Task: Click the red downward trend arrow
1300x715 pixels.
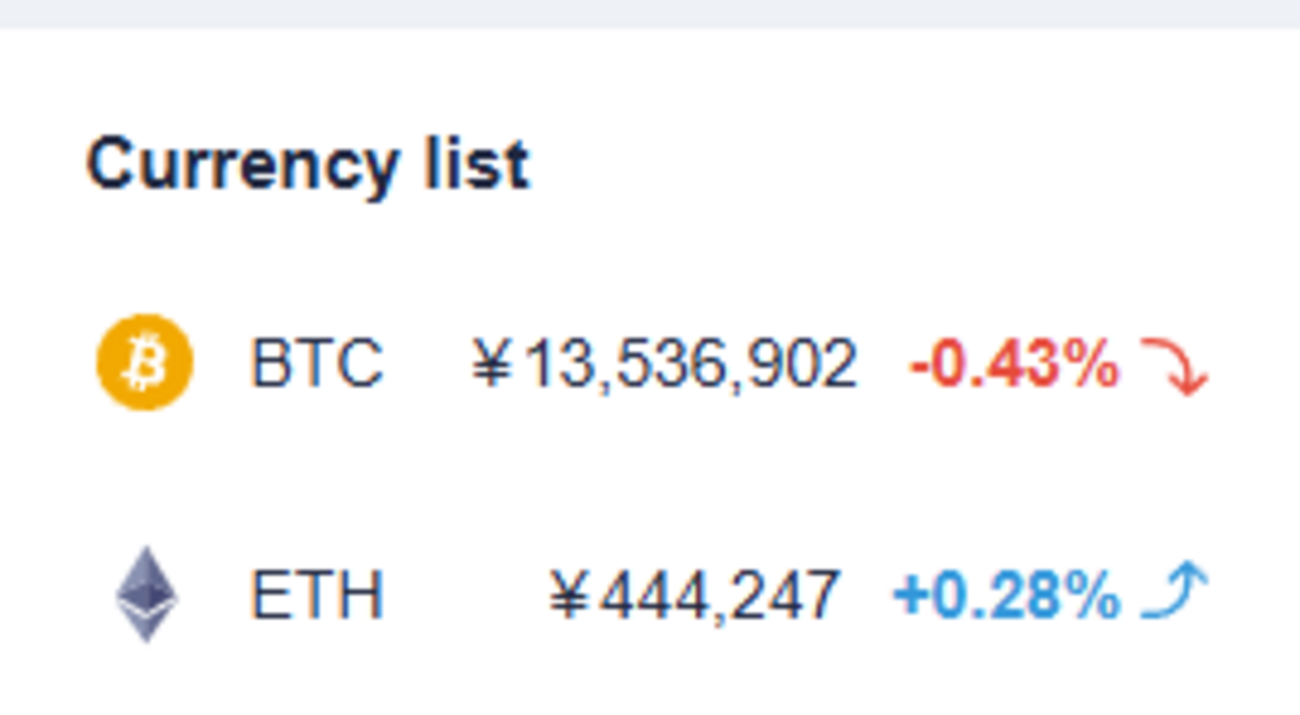Action: [1175, 365]
